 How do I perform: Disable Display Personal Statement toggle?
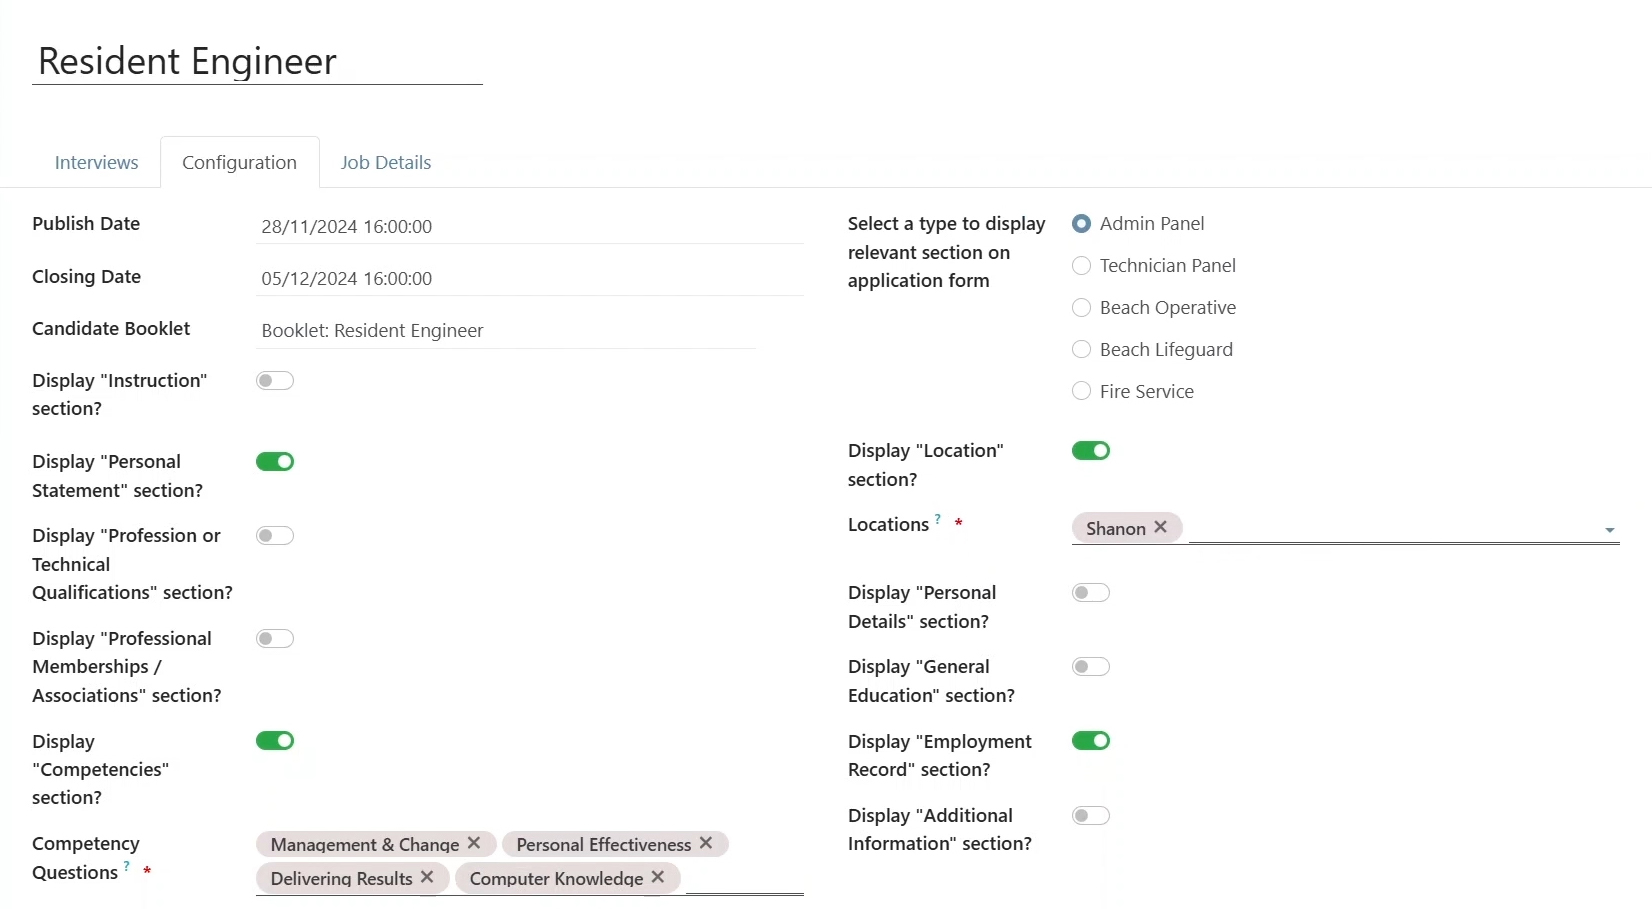point(275,462)
